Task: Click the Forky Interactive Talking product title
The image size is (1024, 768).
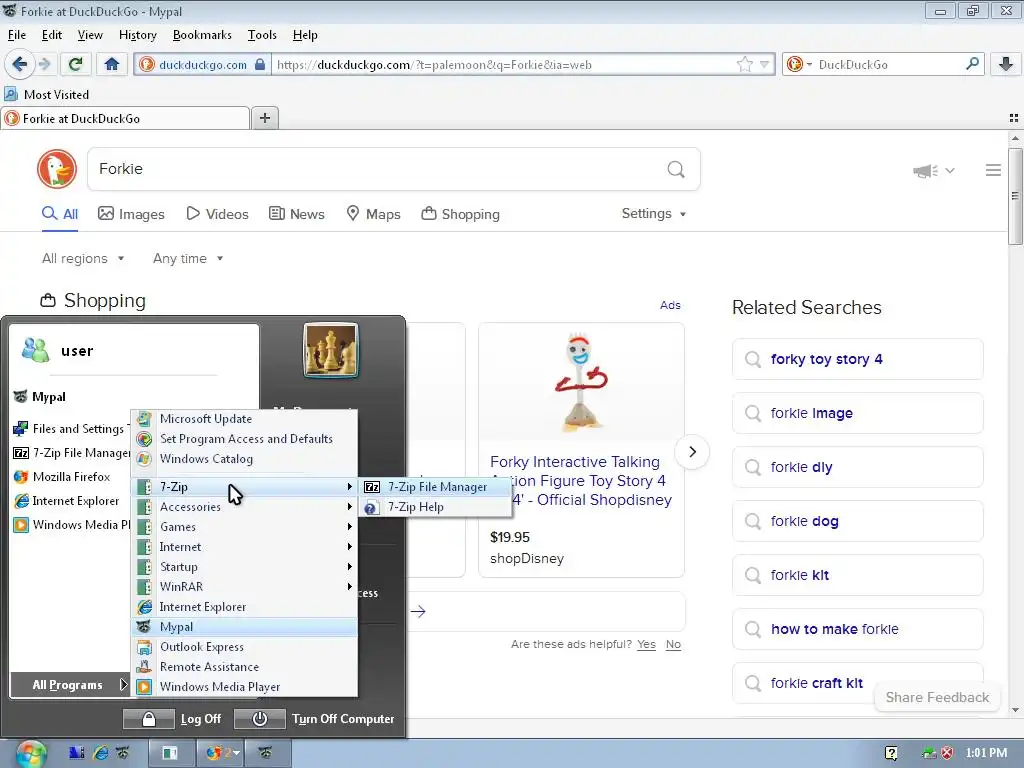Action: tap(581, 481)
